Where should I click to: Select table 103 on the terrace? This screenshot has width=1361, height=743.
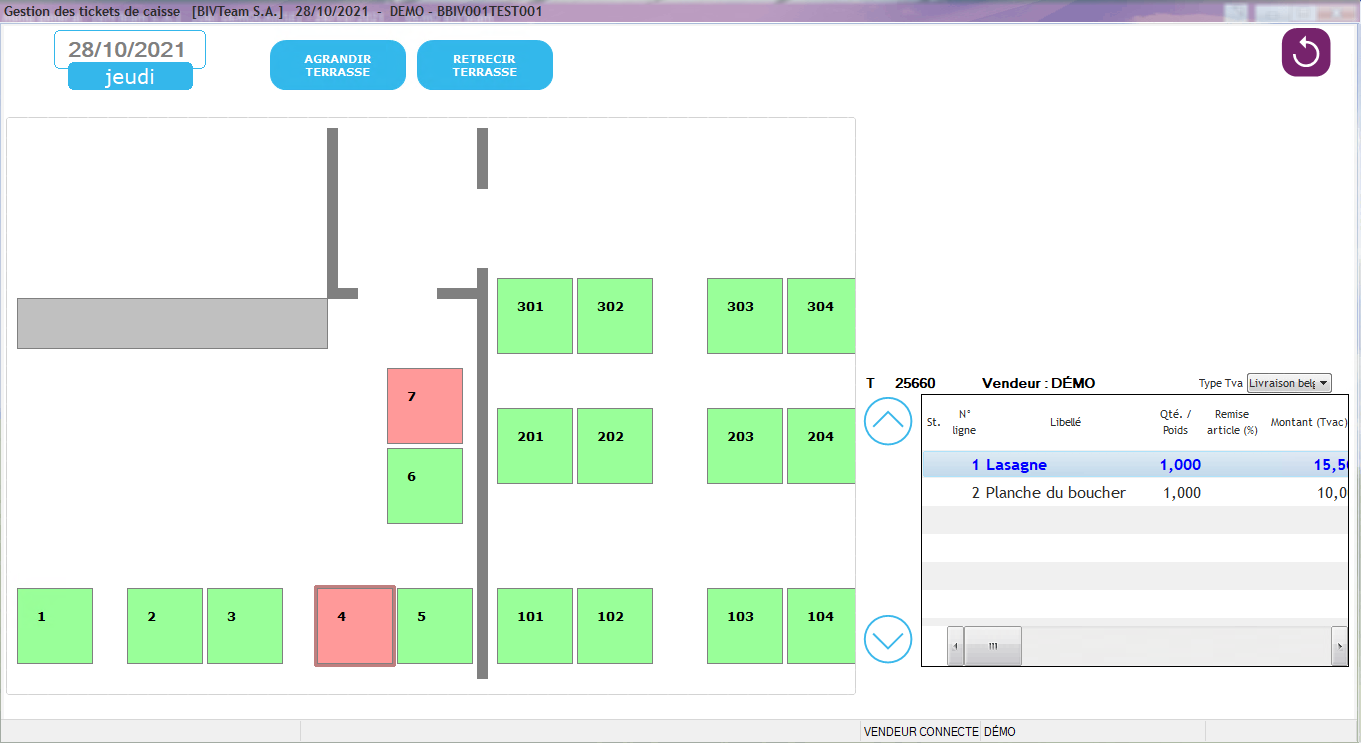745,626
